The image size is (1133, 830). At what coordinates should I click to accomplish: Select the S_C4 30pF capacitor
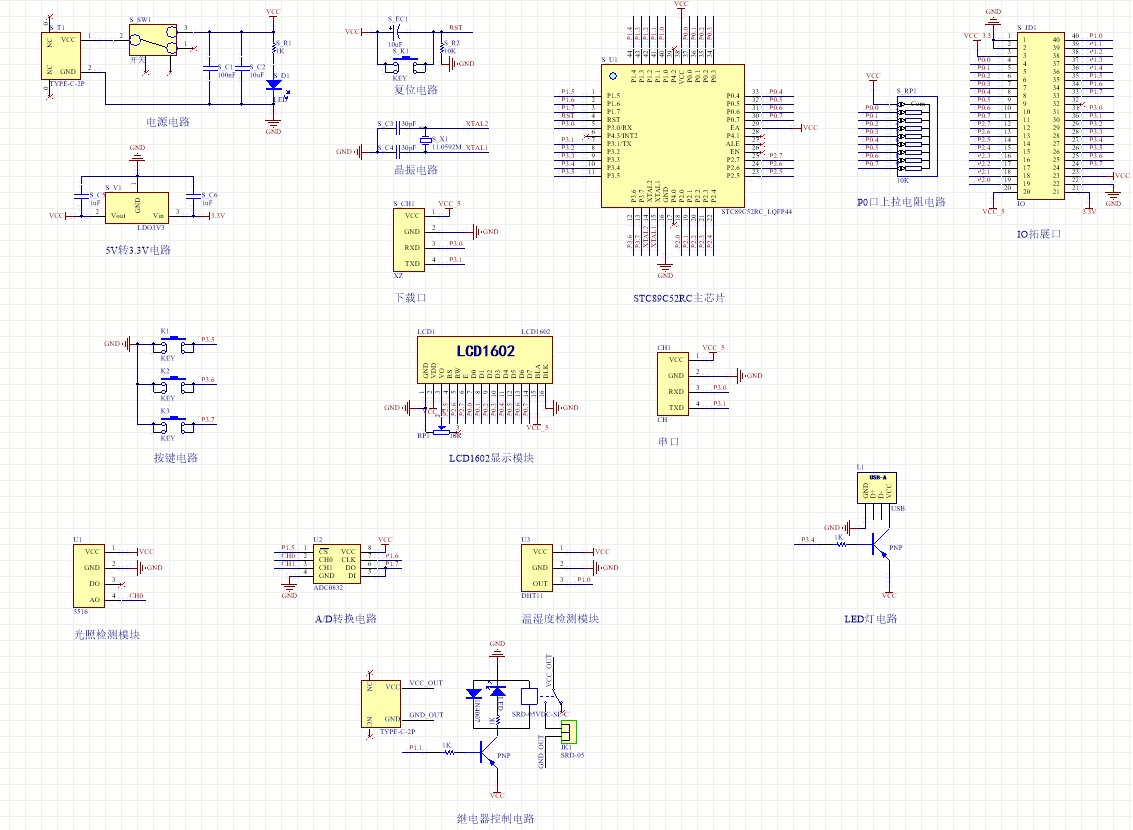click(x=397, y=151)
